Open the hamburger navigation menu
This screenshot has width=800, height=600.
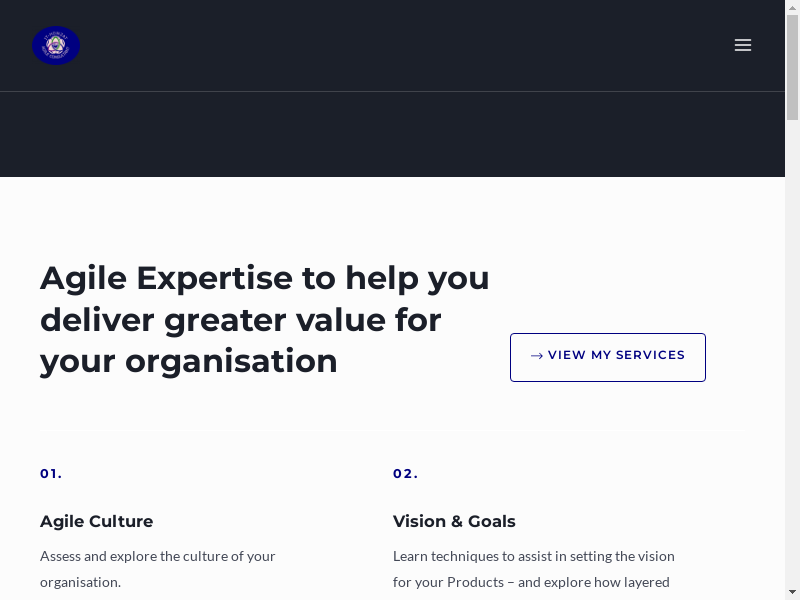click(x=742, y=45)
